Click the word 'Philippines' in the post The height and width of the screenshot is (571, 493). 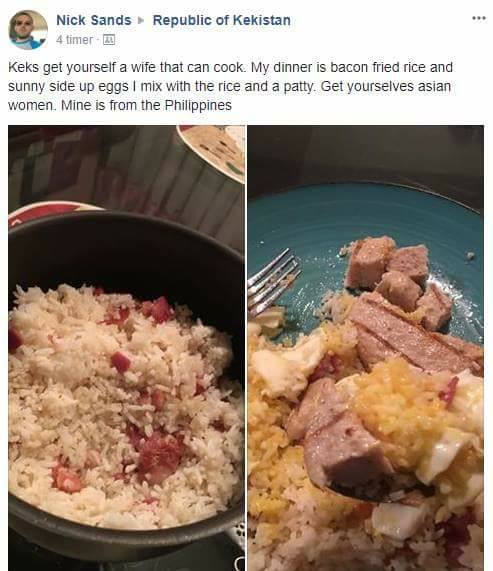pos(198,105)
